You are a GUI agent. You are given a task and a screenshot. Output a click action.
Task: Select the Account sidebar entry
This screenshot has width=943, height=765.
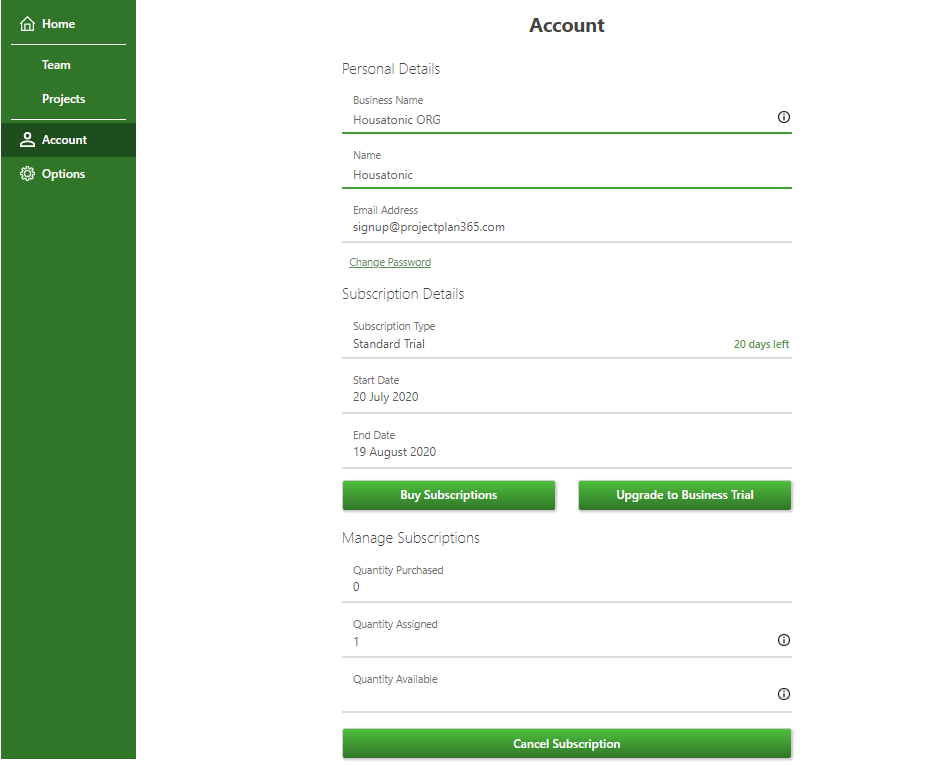(x=68, y=140)
